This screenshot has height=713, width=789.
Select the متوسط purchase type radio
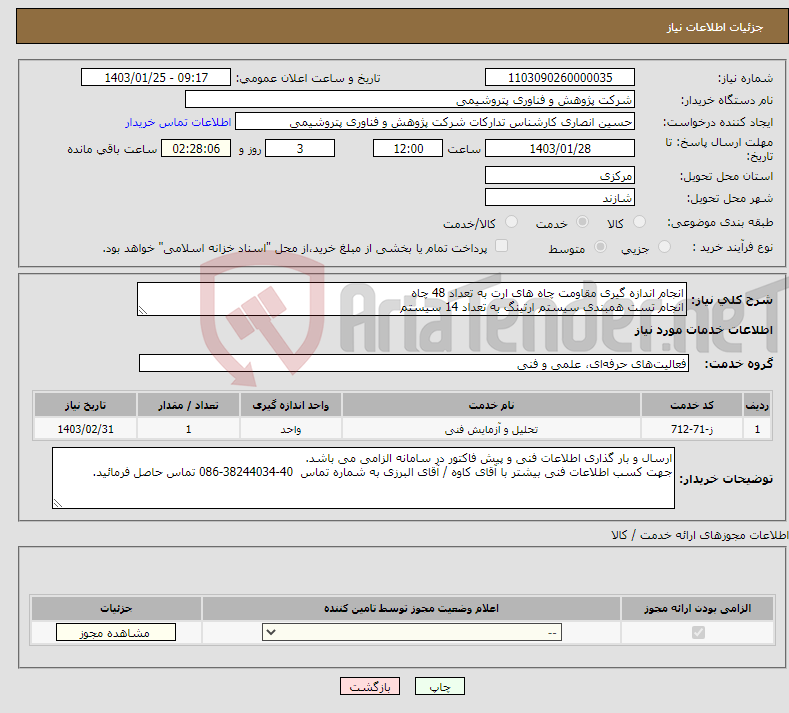pyautogui.click(x=600, y=247)
